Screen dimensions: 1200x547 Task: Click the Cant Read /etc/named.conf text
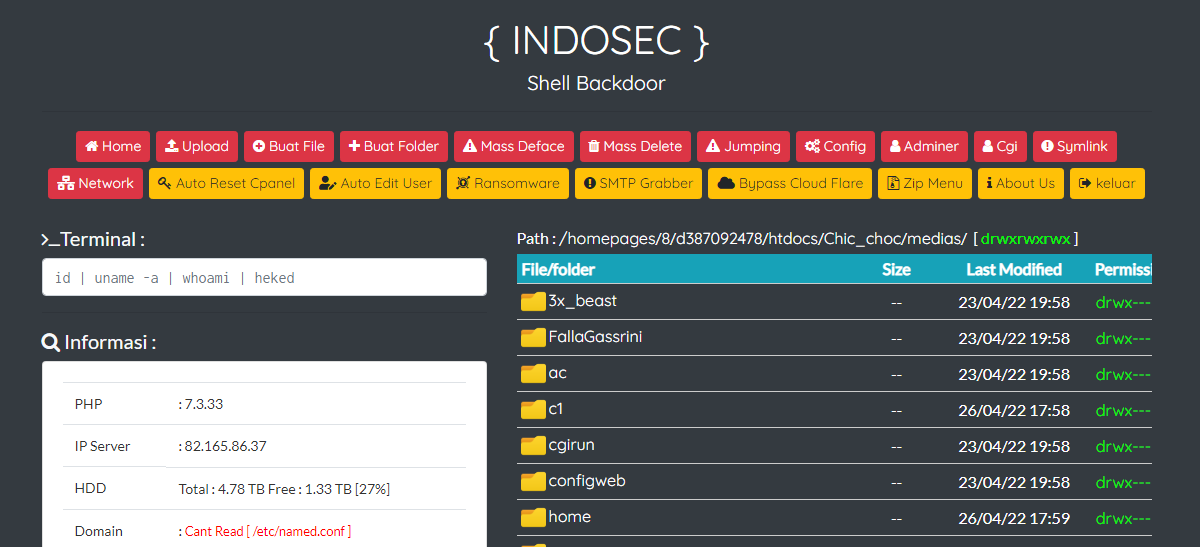click(x=268, y=531)
